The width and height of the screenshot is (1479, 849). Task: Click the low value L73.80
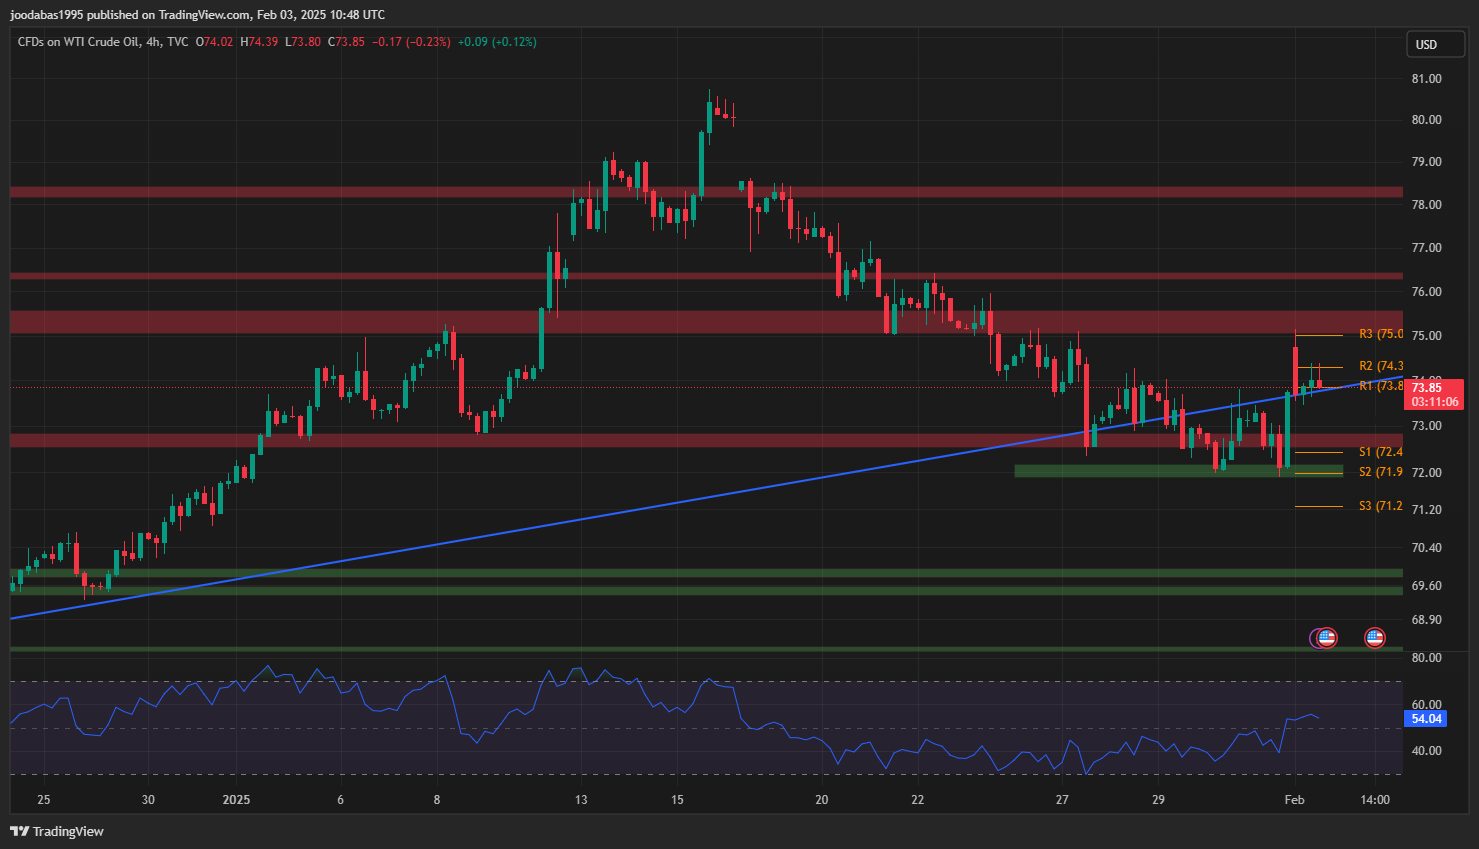pyautogui.click(x=303, y=42)
